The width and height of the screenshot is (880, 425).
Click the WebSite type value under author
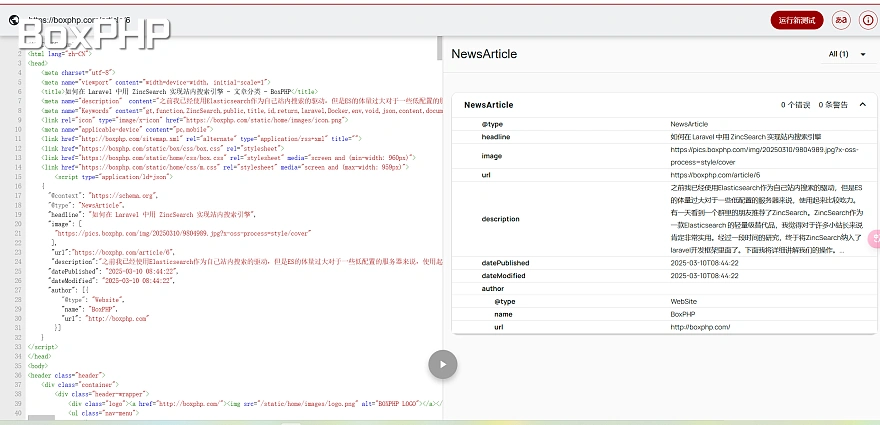(684, 301)
